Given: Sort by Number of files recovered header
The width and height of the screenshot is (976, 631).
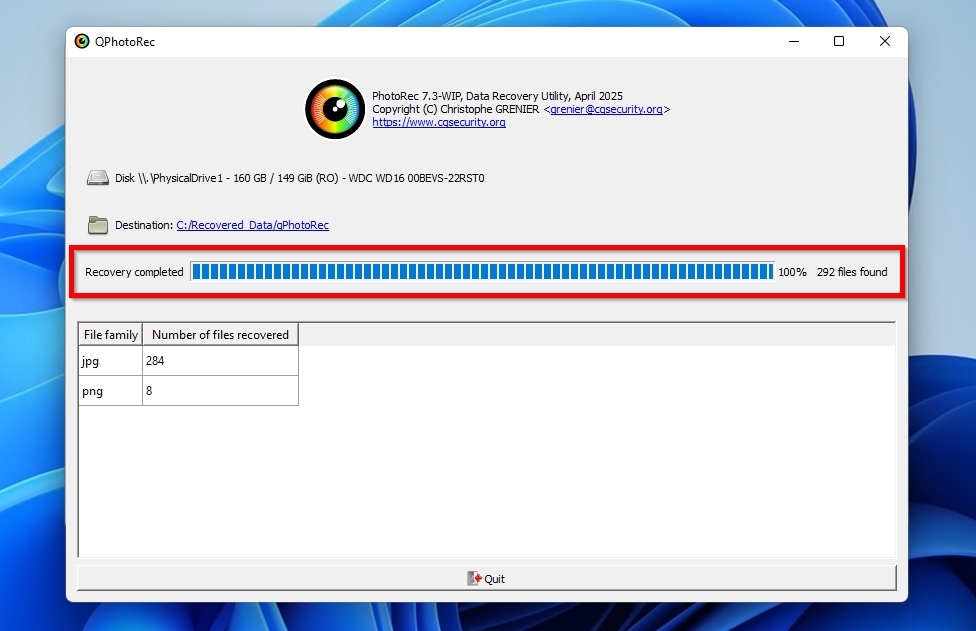Looking at the screenshot, I should [x=220, y=334].
